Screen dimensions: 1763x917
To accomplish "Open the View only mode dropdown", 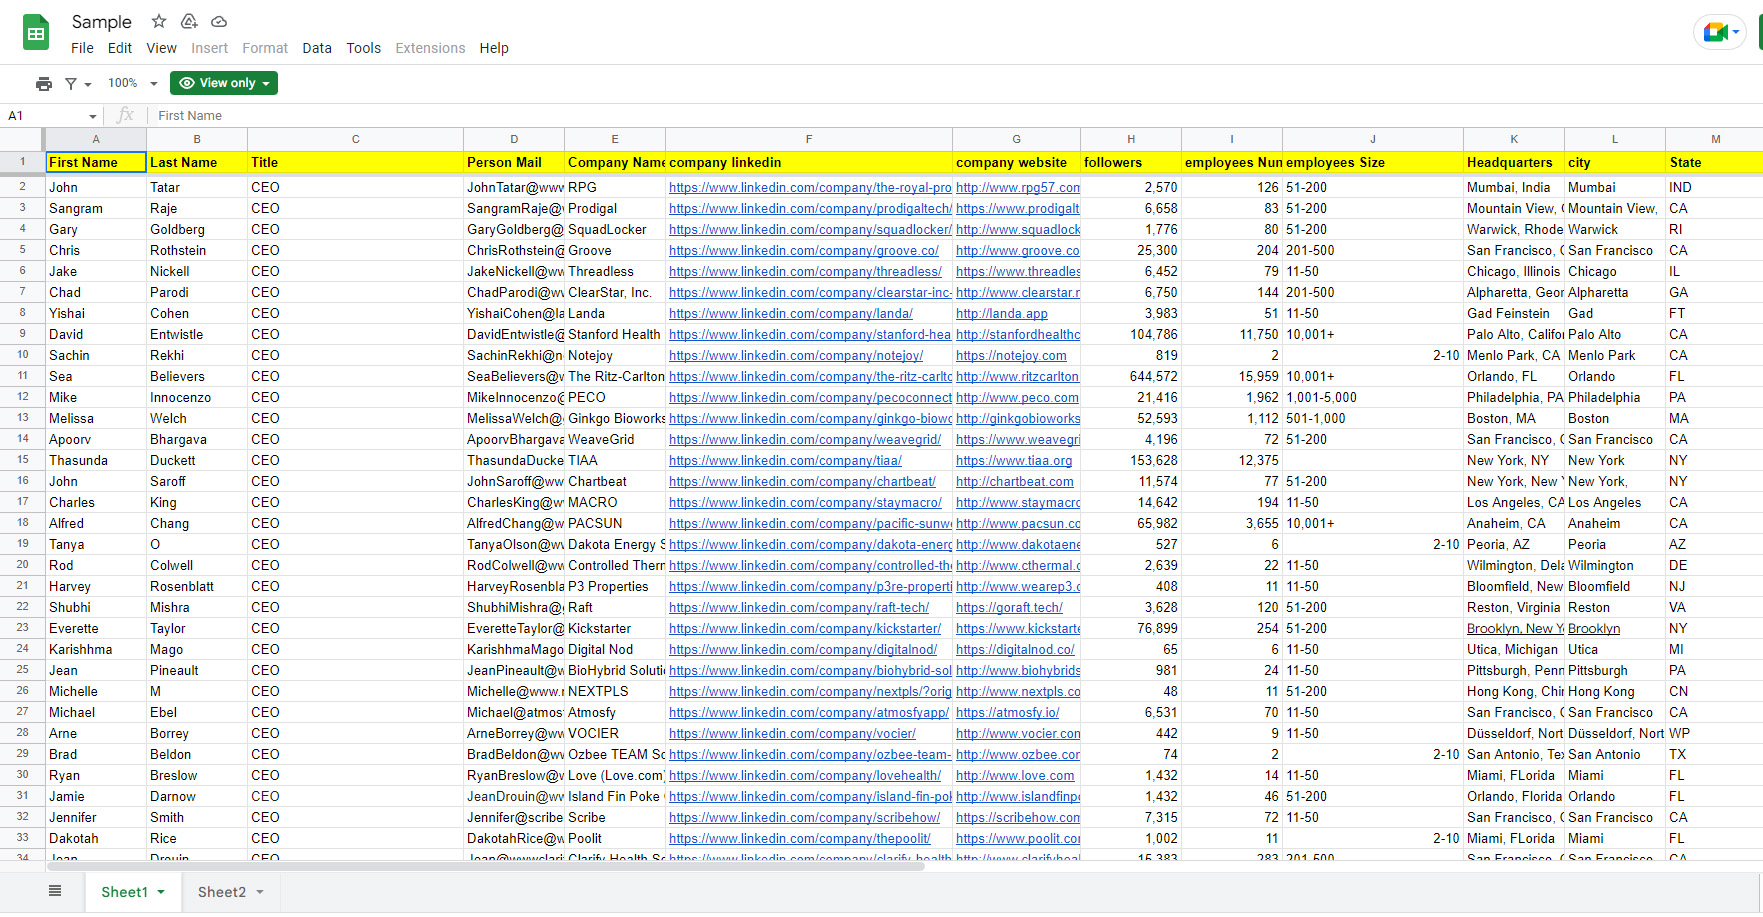I will click(224, 83).
